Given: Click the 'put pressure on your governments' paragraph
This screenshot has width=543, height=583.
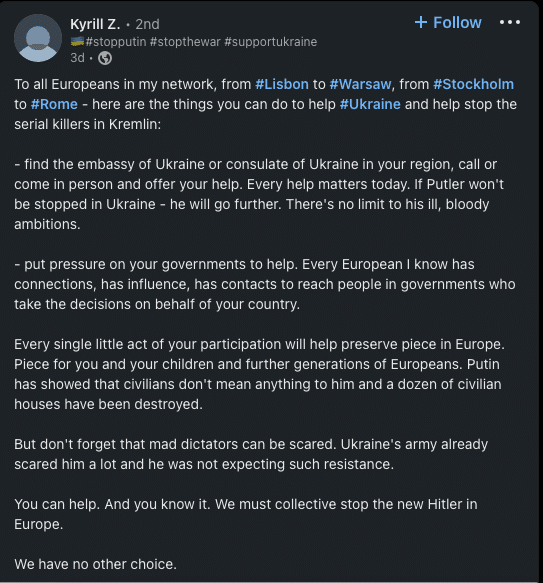Looking at the screenshot, I should click(265, 284).
